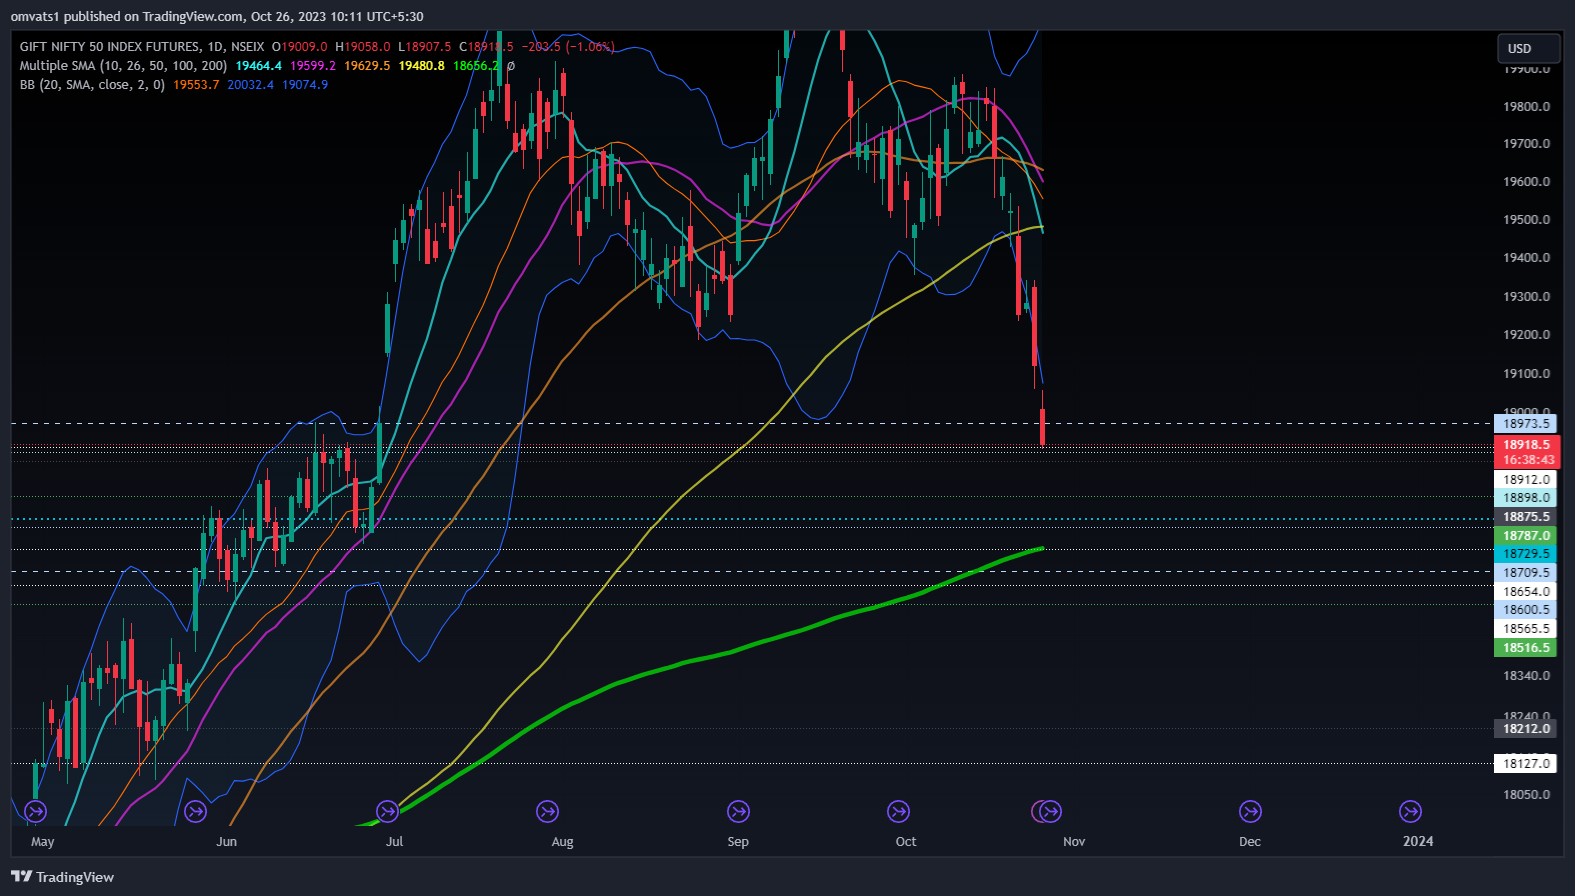
Task: Click the 19800.0 price axis value
Action: (x=1526, y=106)
